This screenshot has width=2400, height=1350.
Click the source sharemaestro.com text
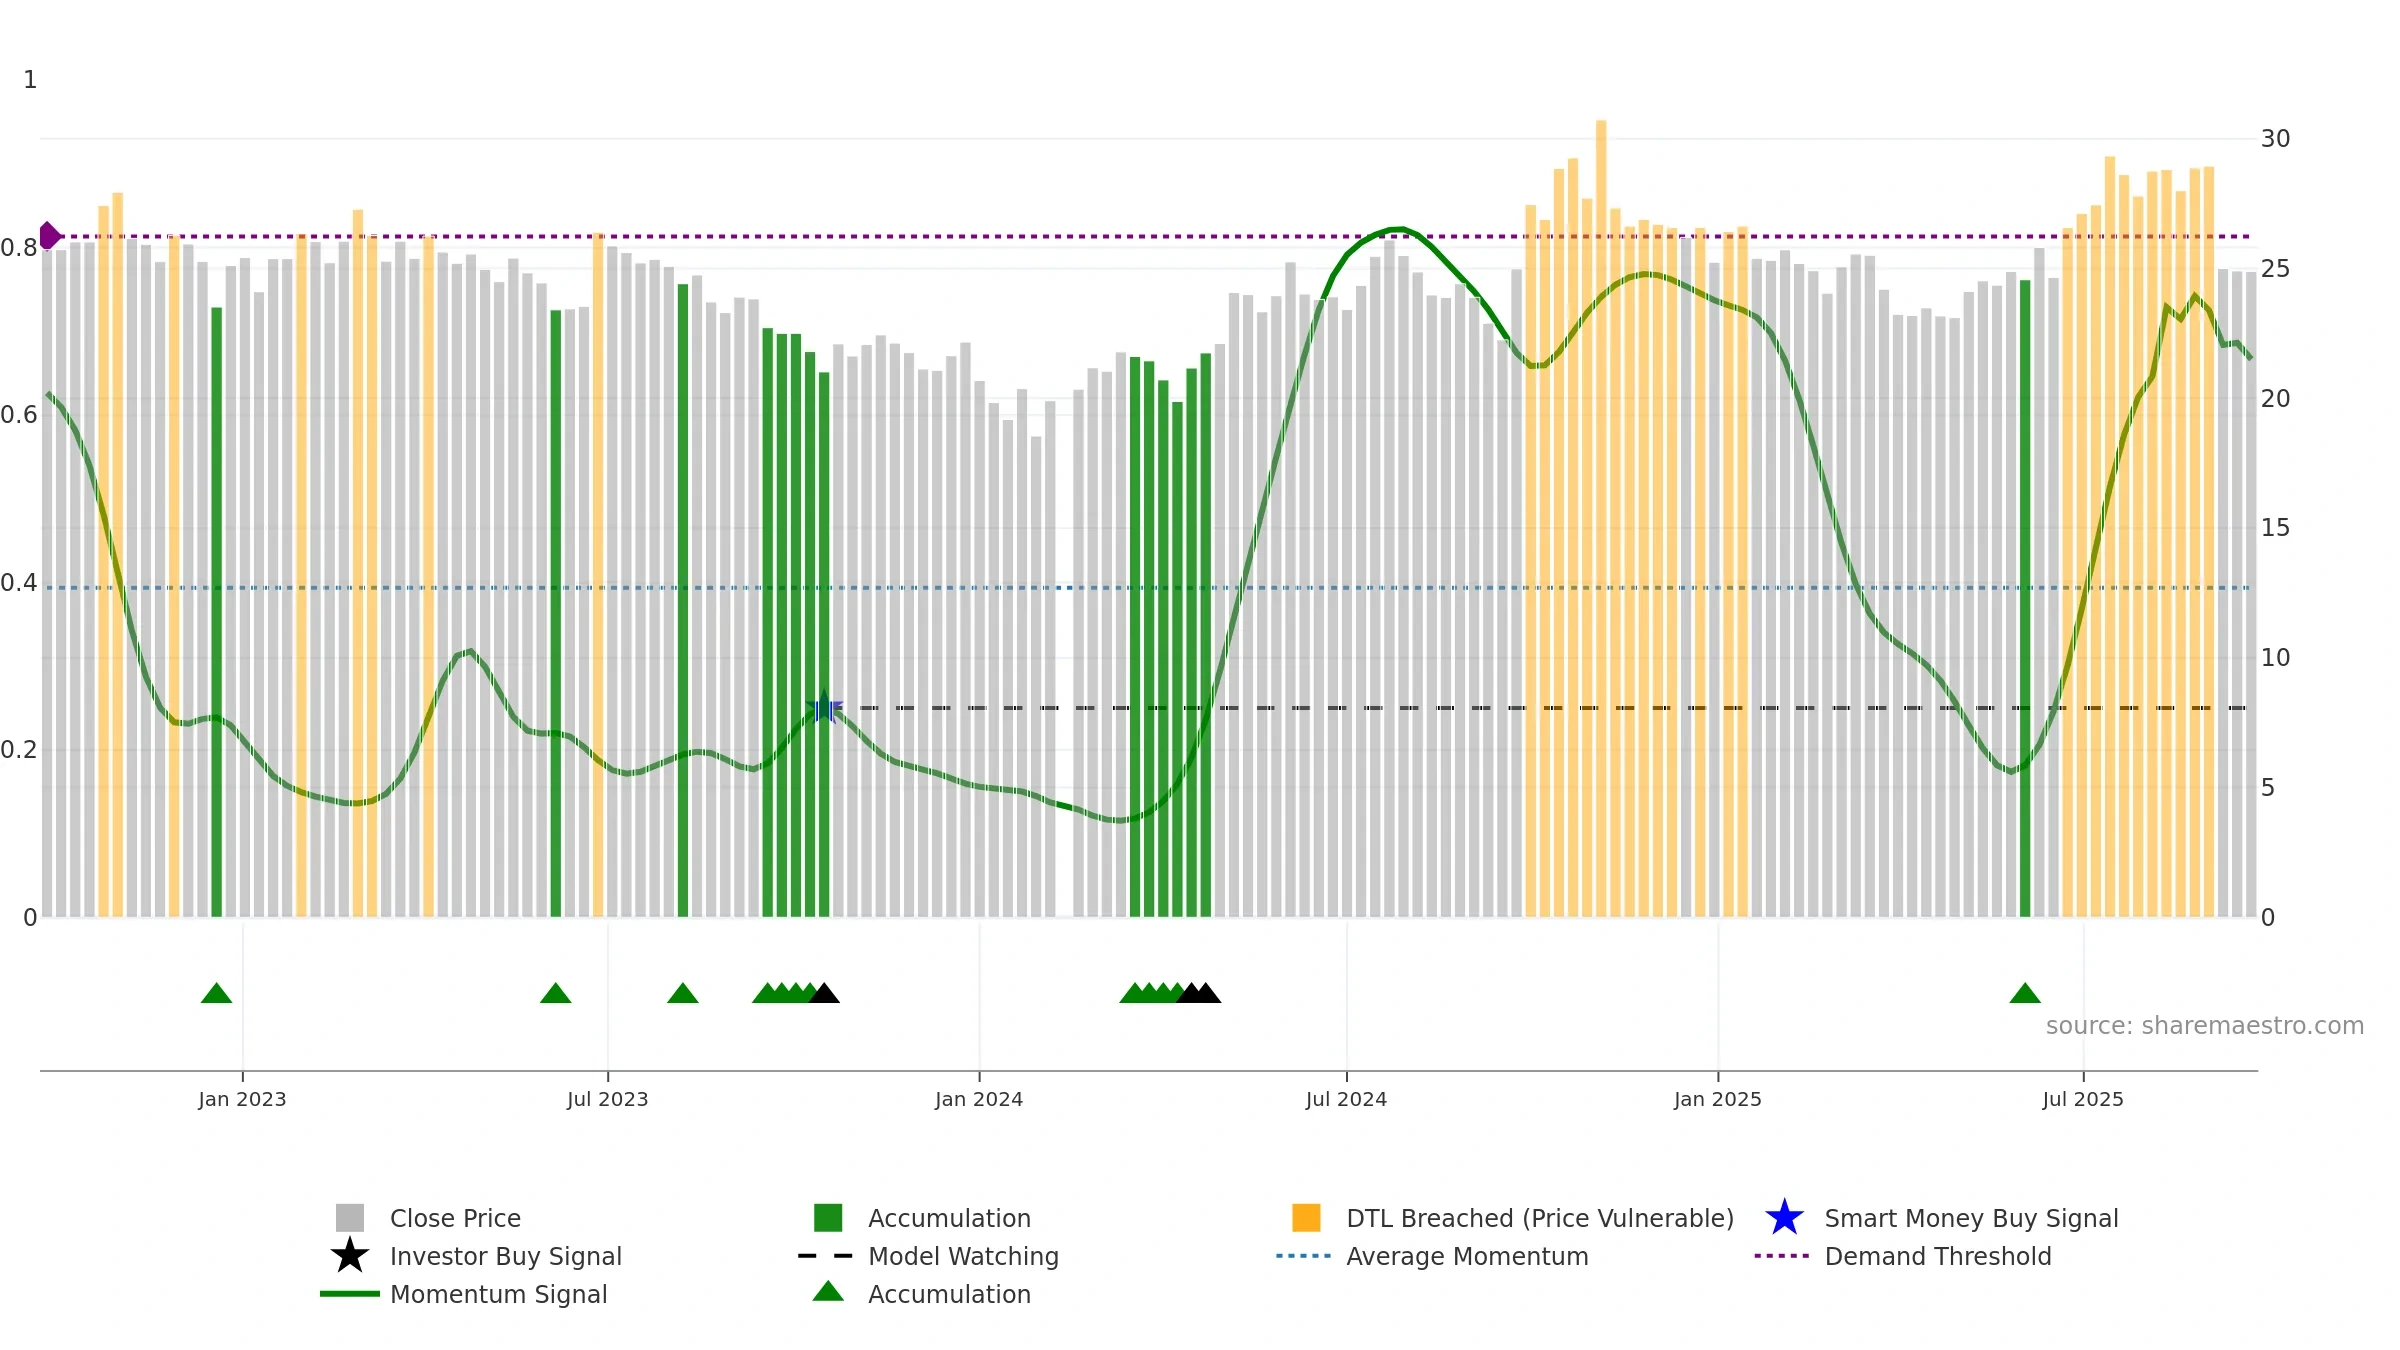pyautogui.click(x=2205, y=1026)
